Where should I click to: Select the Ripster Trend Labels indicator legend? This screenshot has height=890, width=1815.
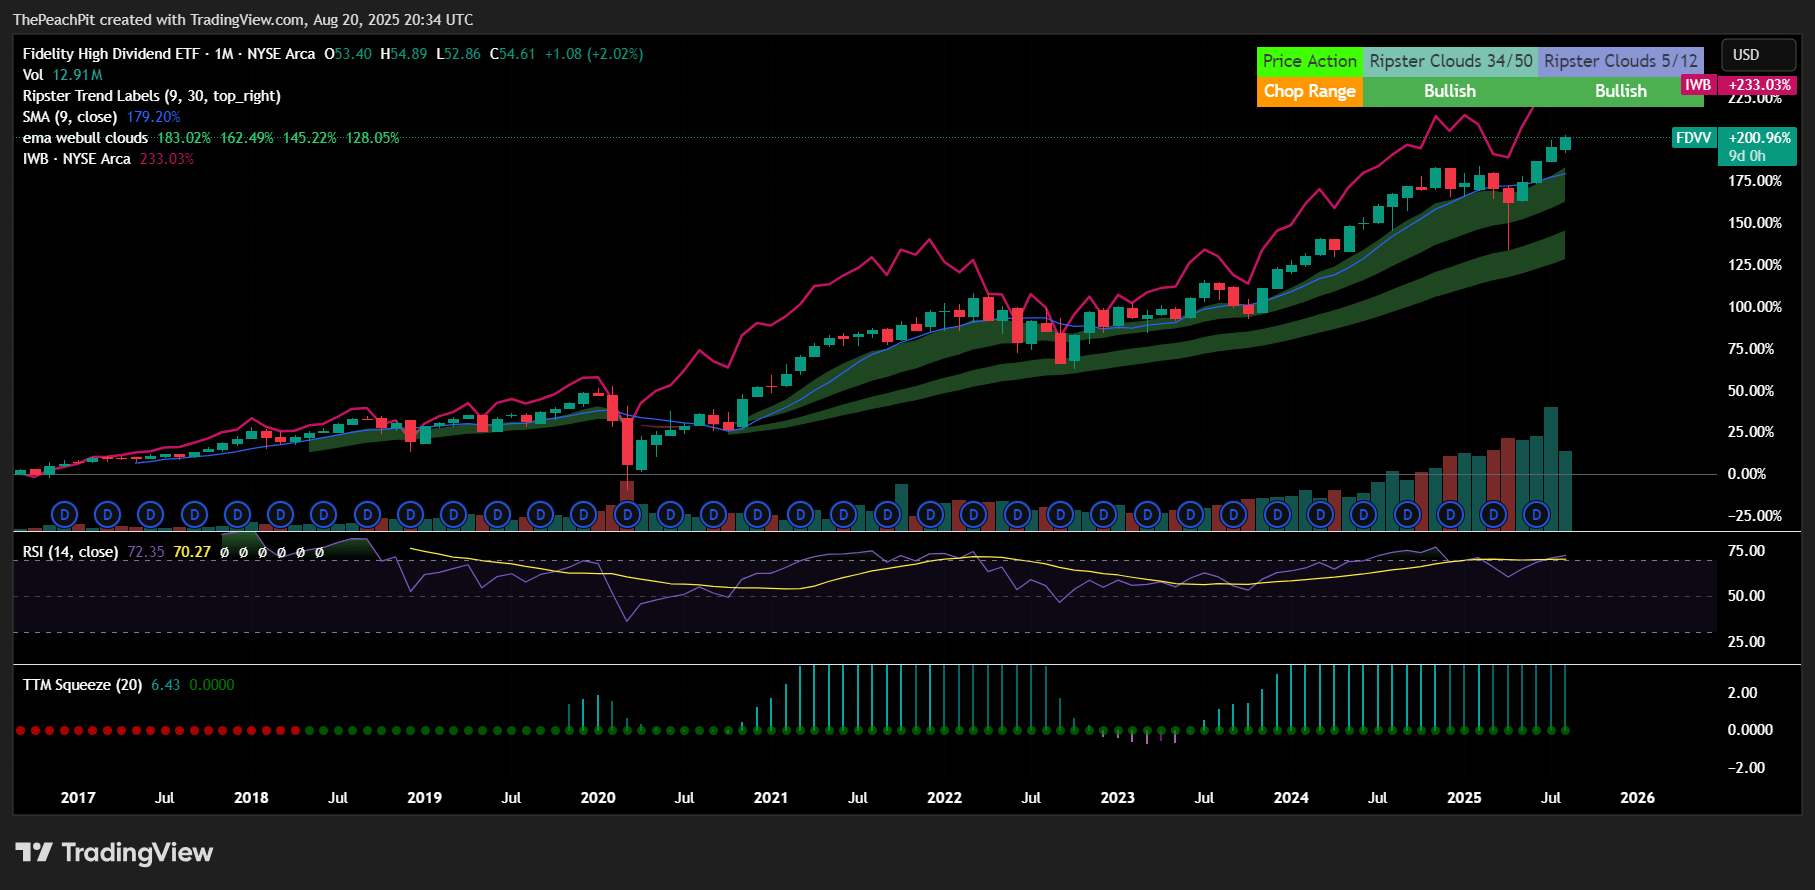152,96
